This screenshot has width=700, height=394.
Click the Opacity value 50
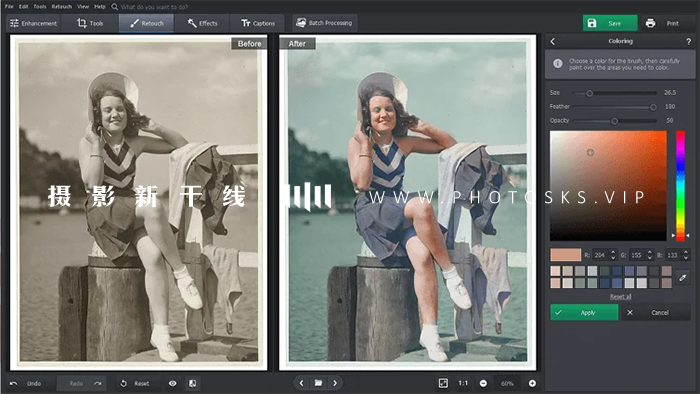click(x=670, y=120)
